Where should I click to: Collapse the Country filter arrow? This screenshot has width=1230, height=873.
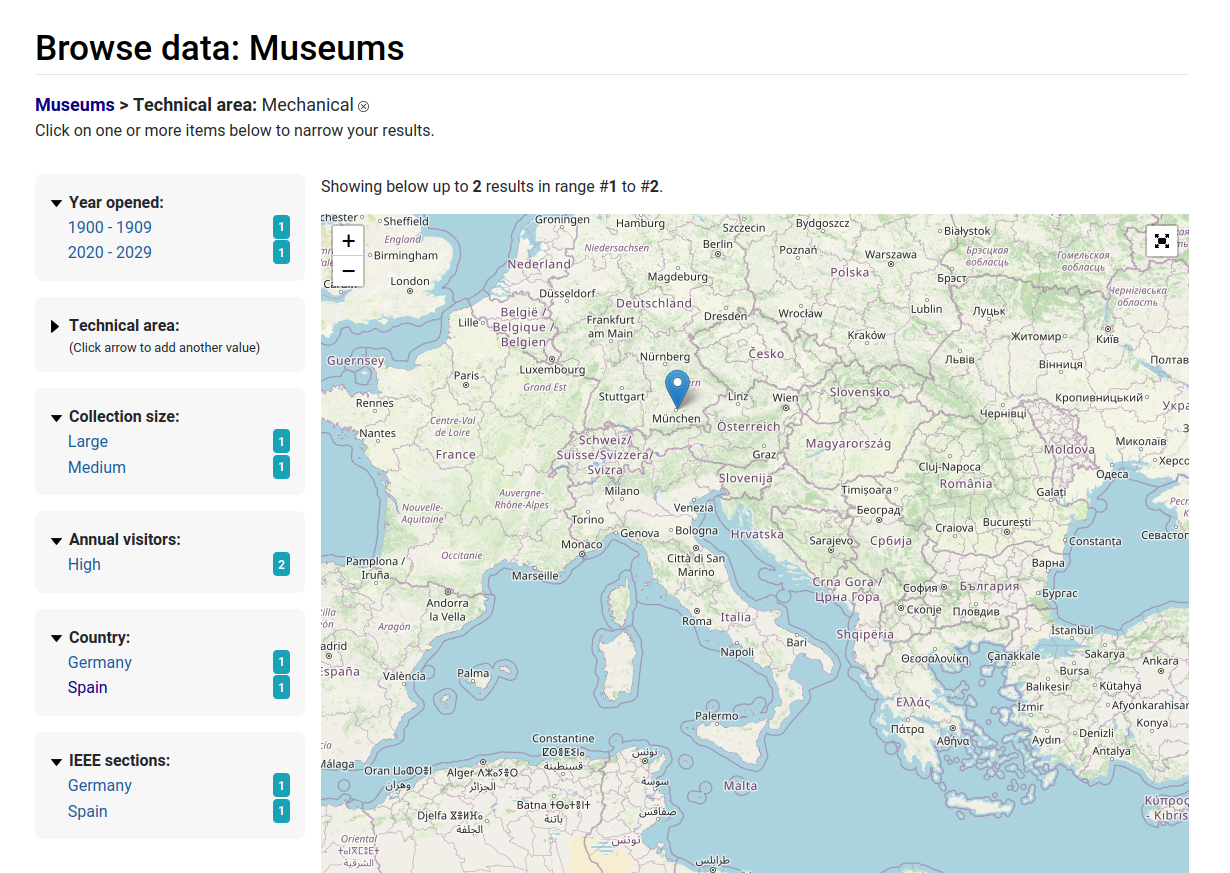(x=56, y=638)
